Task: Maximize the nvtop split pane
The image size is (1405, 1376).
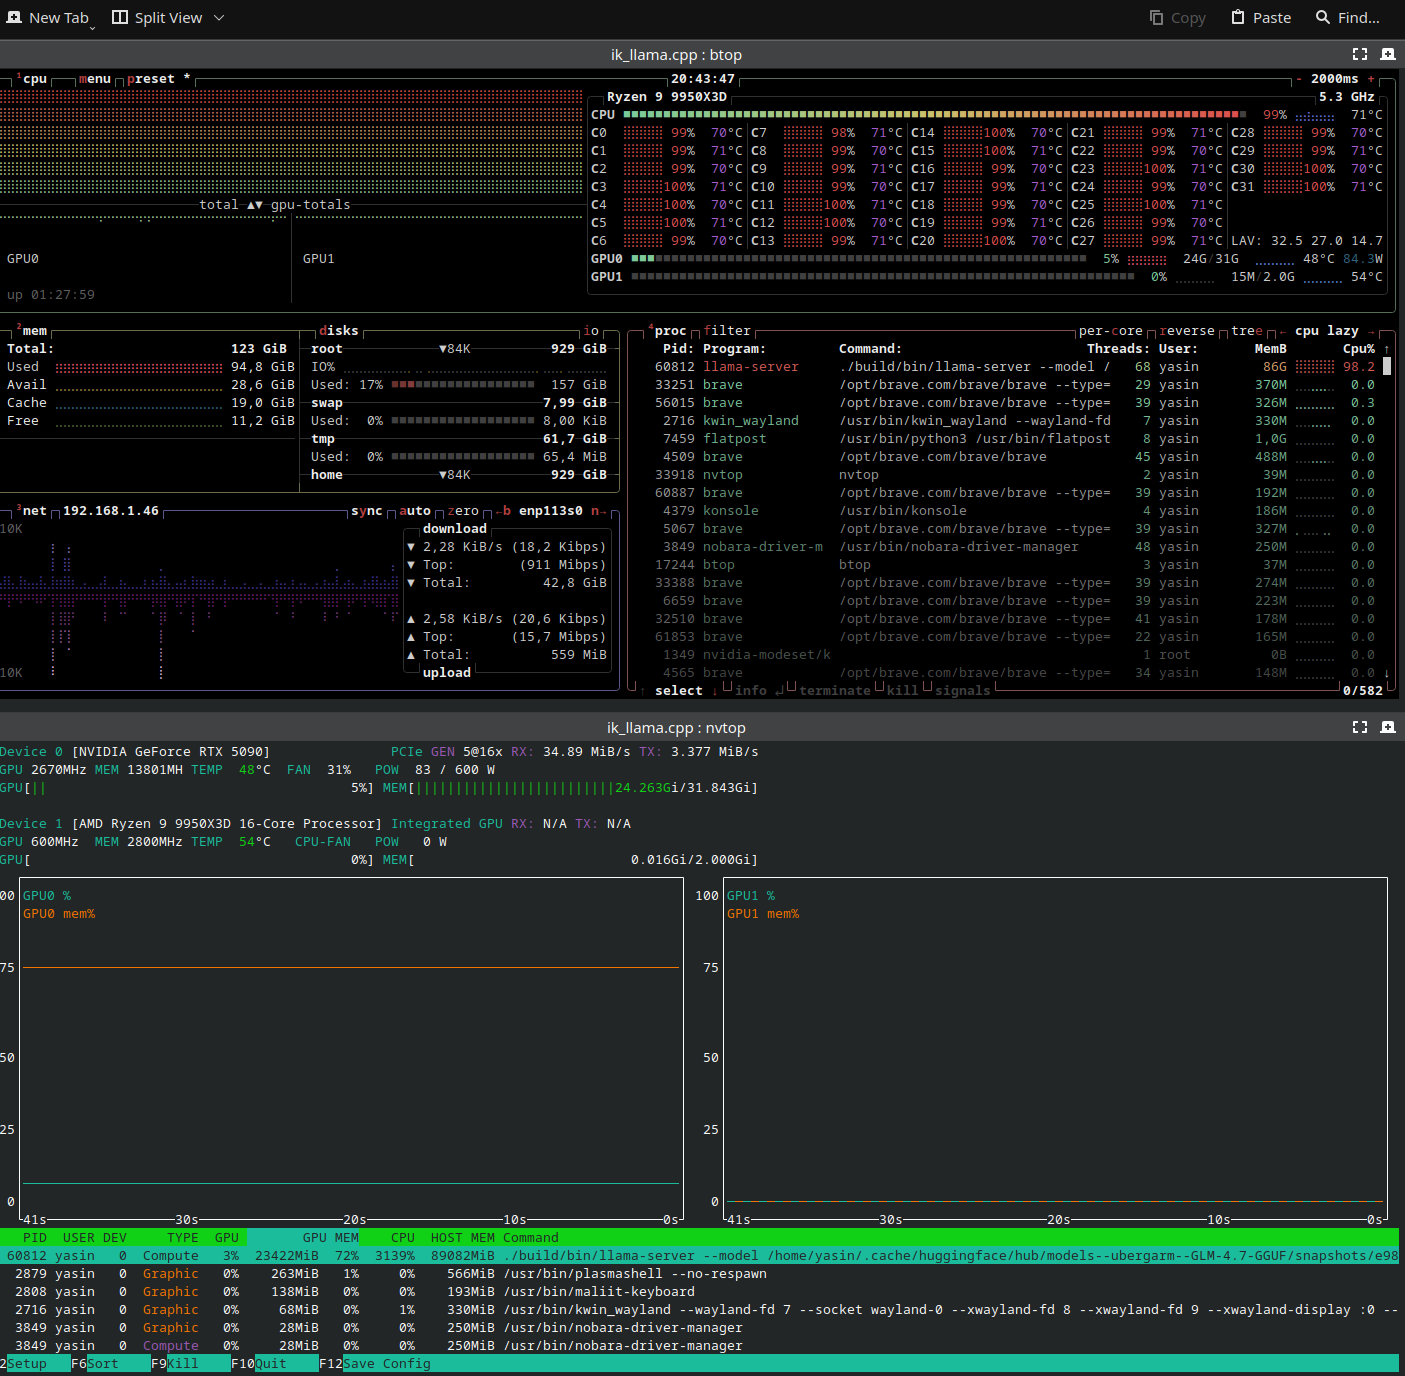Action: click(x=1360, y=727)
